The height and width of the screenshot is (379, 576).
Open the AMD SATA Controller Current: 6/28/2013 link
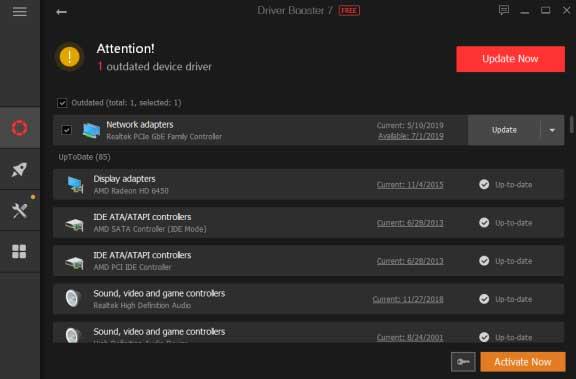tap(410, 223)
